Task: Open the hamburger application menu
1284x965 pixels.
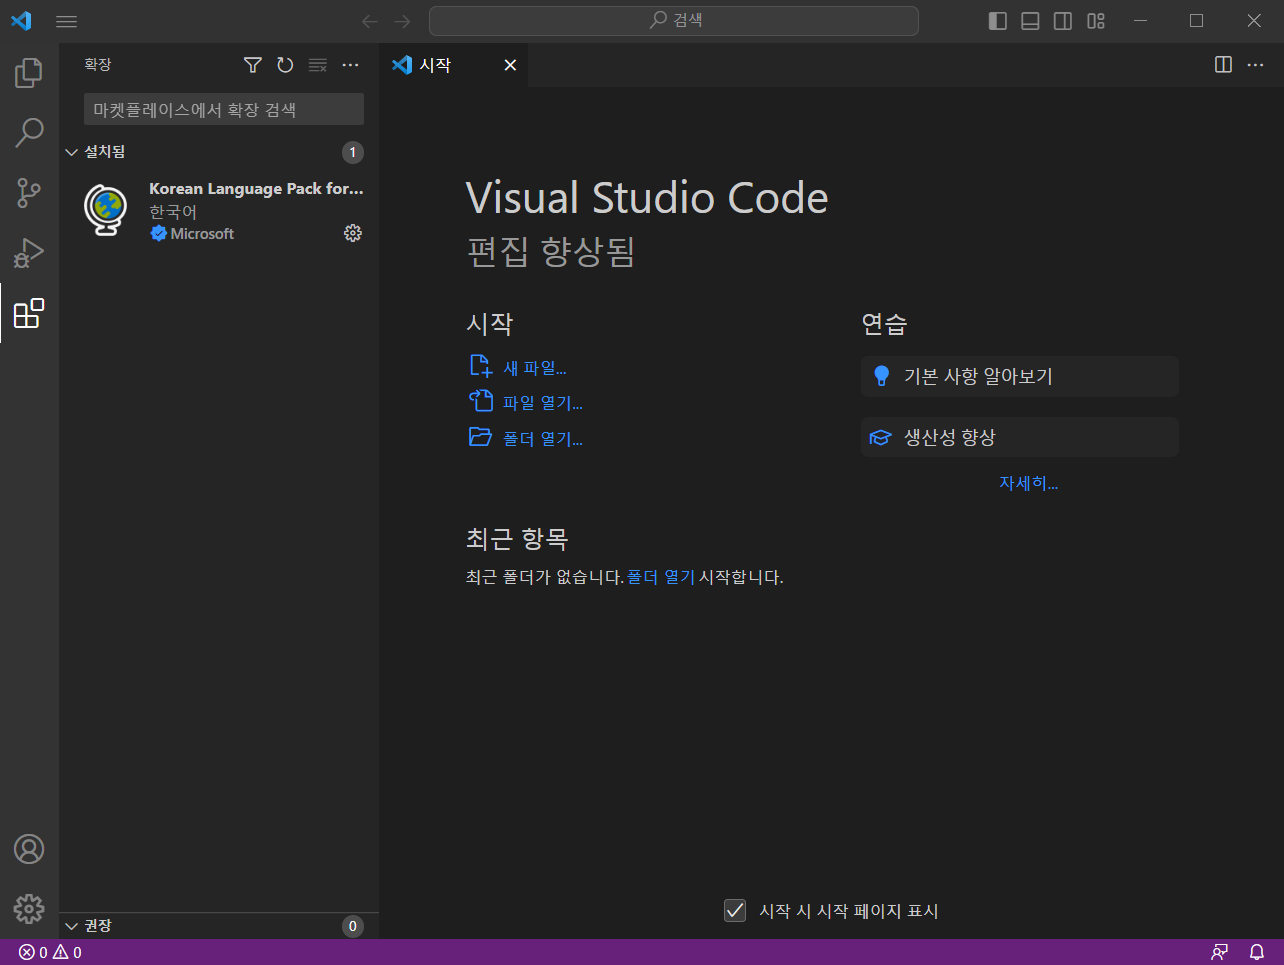Action: 67,21
